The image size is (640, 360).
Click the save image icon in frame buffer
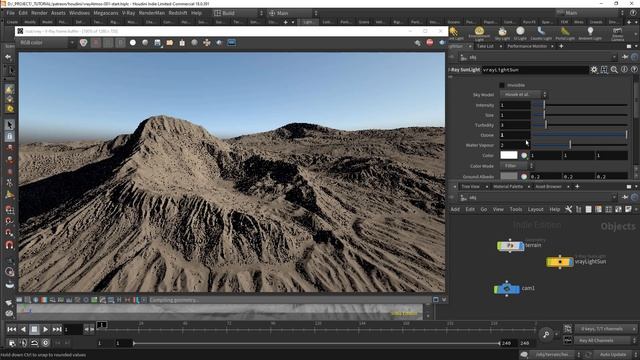[x=158, y=42]
